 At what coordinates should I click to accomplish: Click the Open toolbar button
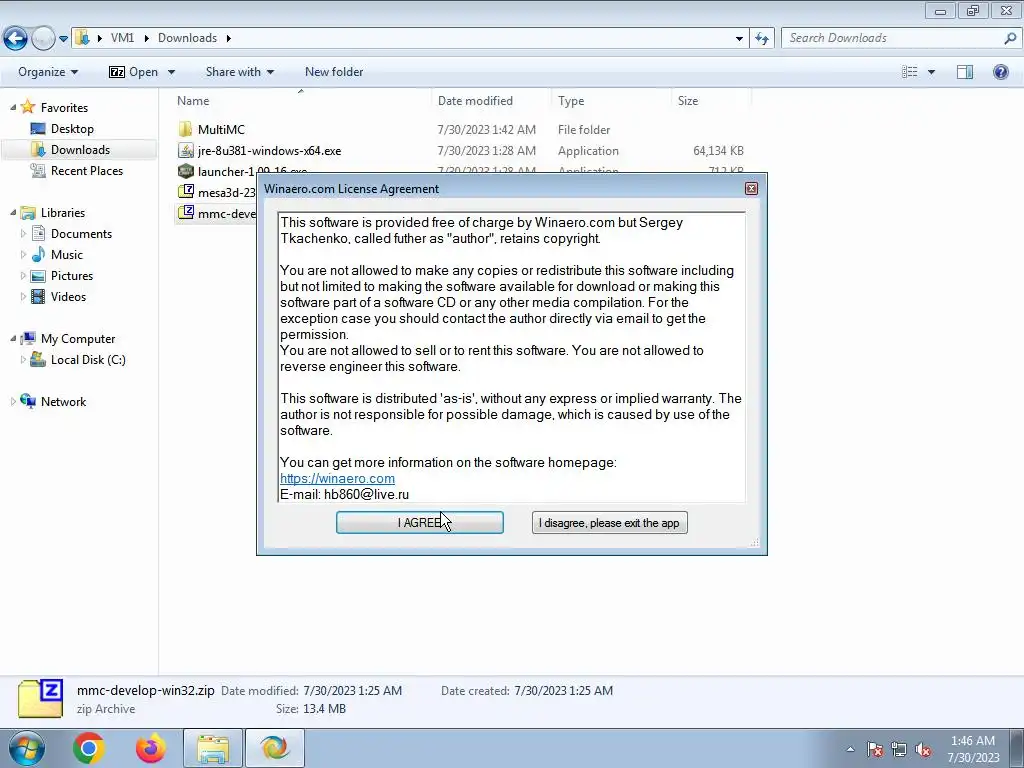pos(133,72)
